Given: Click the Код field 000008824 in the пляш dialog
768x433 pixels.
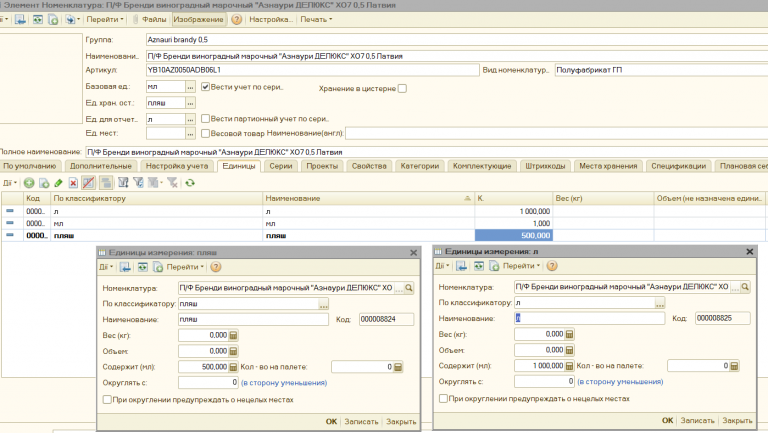Looking at the screenshot, I should click(x=386, y=319).
